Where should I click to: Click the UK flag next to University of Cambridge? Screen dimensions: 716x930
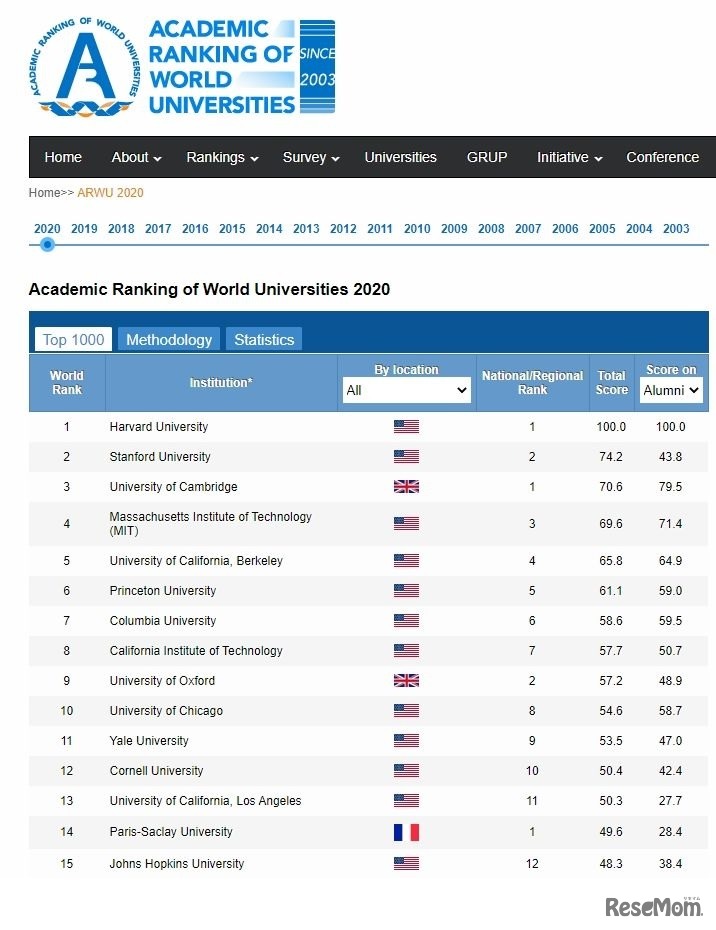click(x=405, y=486)
